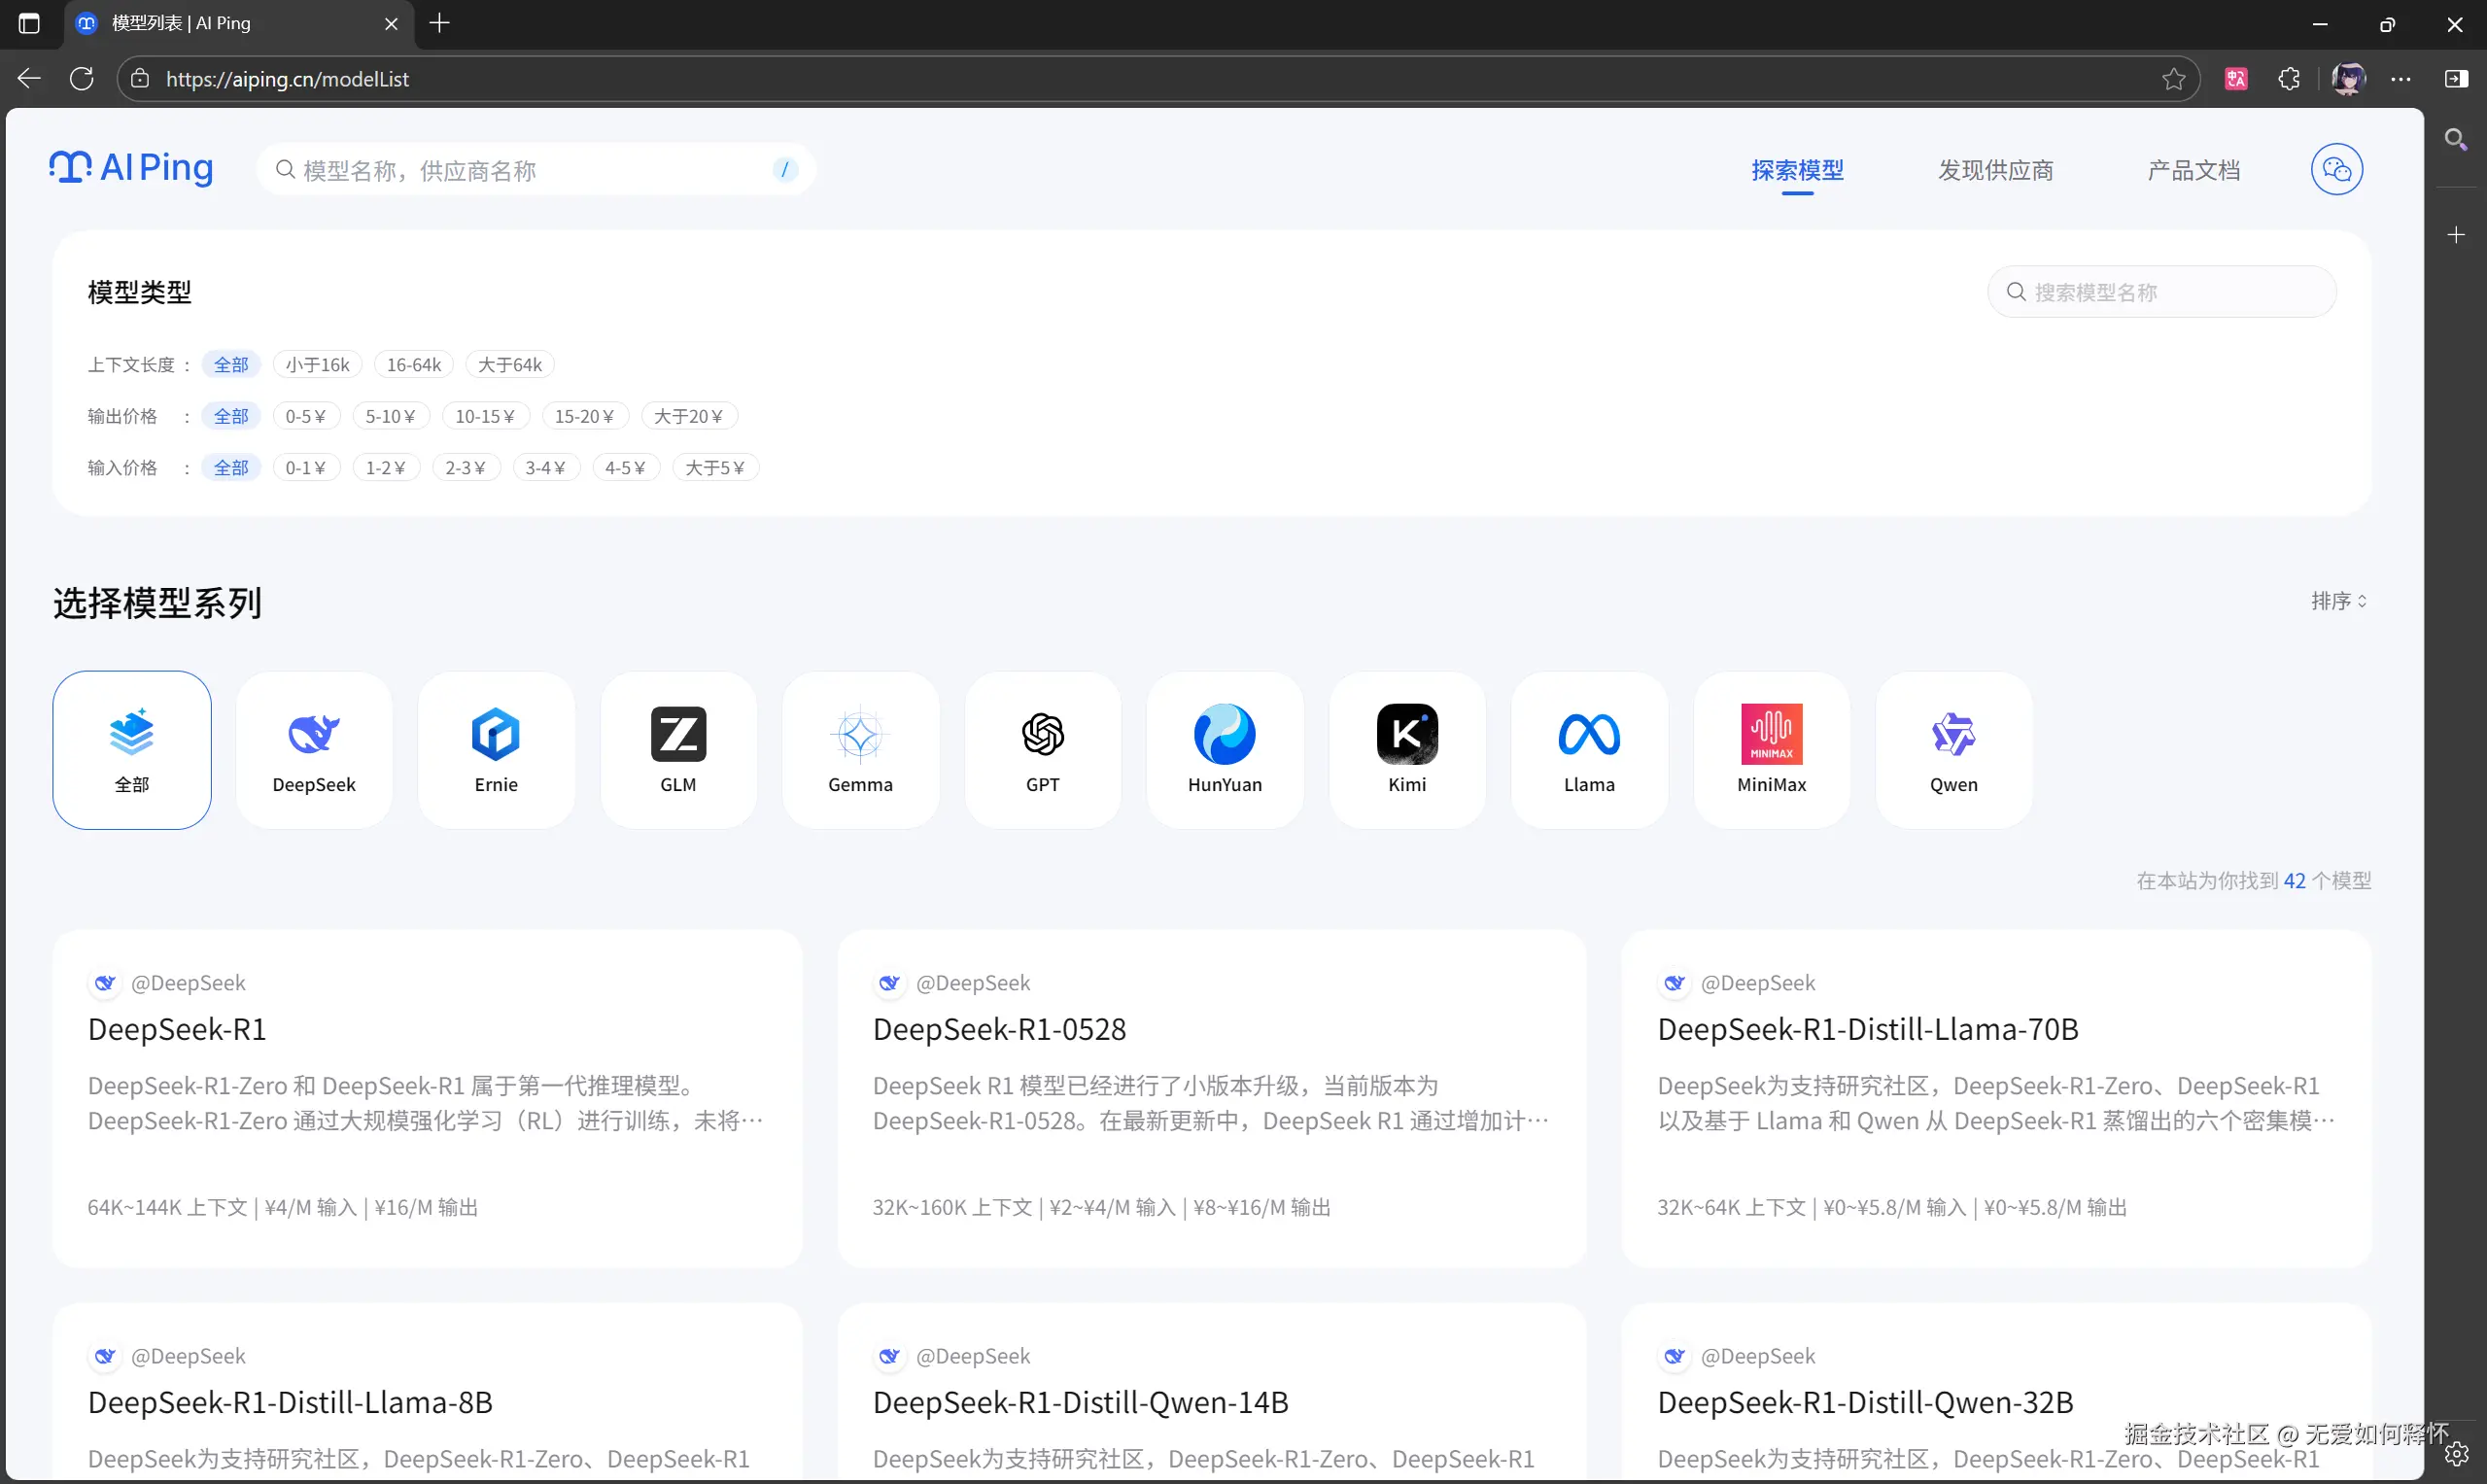Select the MiniMax model series
The height and width of the screenshot is (1484, 2487).
point(1770,748)
